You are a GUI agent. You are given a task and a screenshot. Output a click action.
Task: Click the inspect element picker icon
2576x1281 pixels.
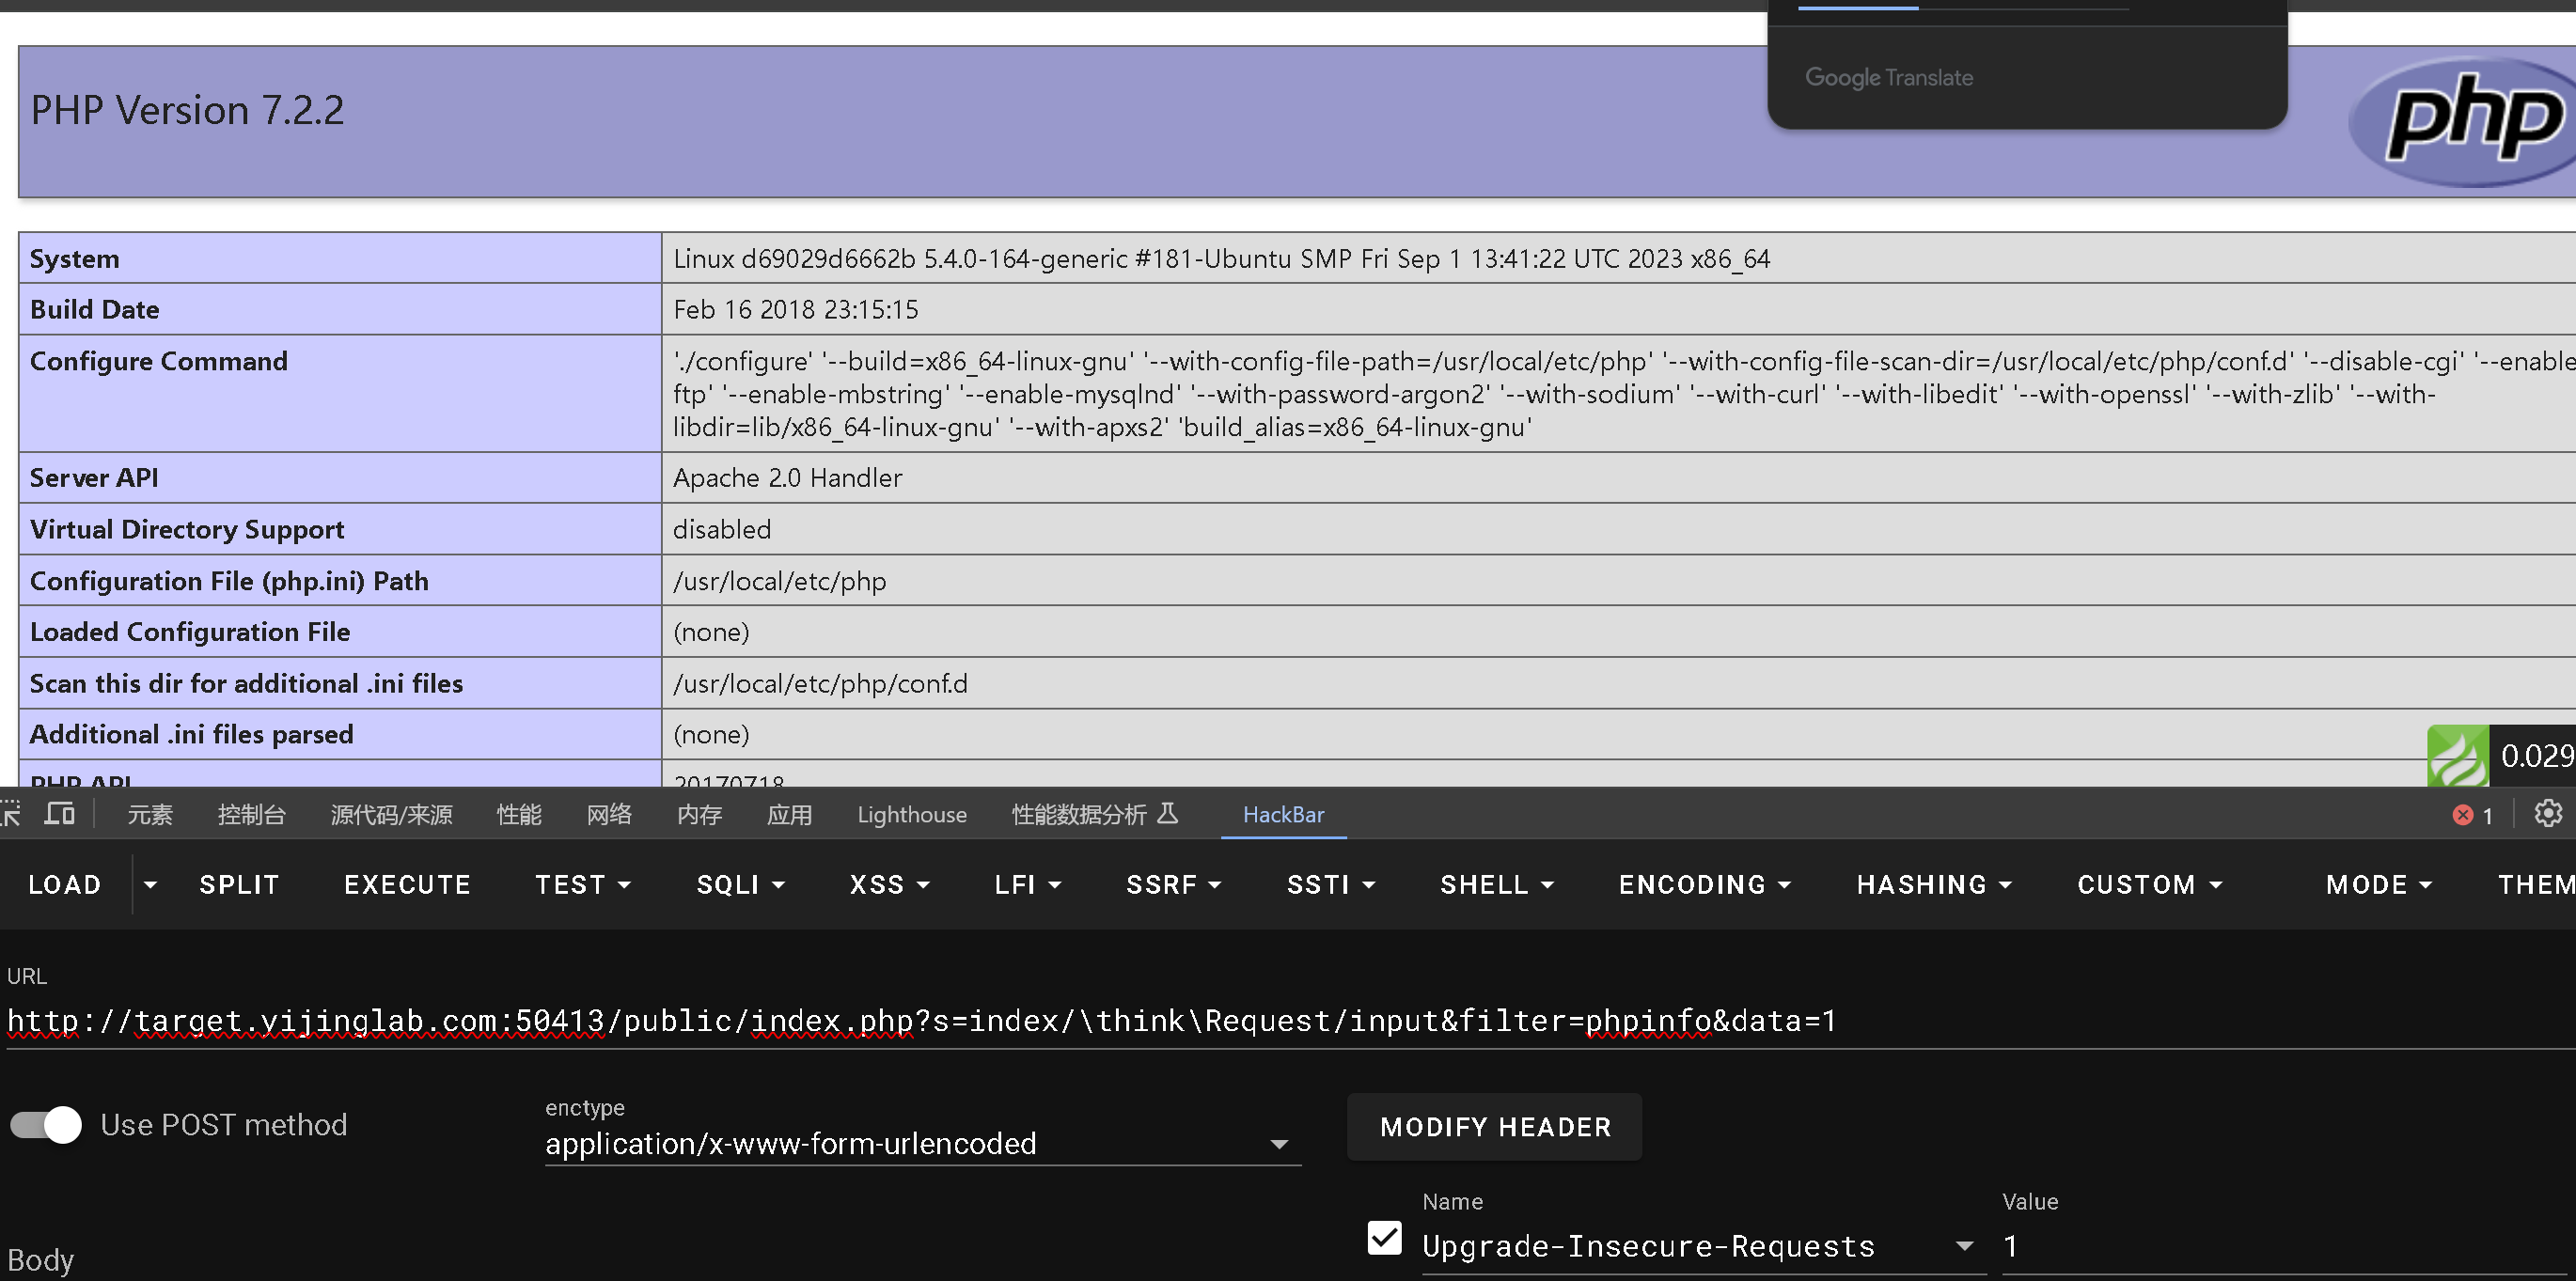click(10, 814)
